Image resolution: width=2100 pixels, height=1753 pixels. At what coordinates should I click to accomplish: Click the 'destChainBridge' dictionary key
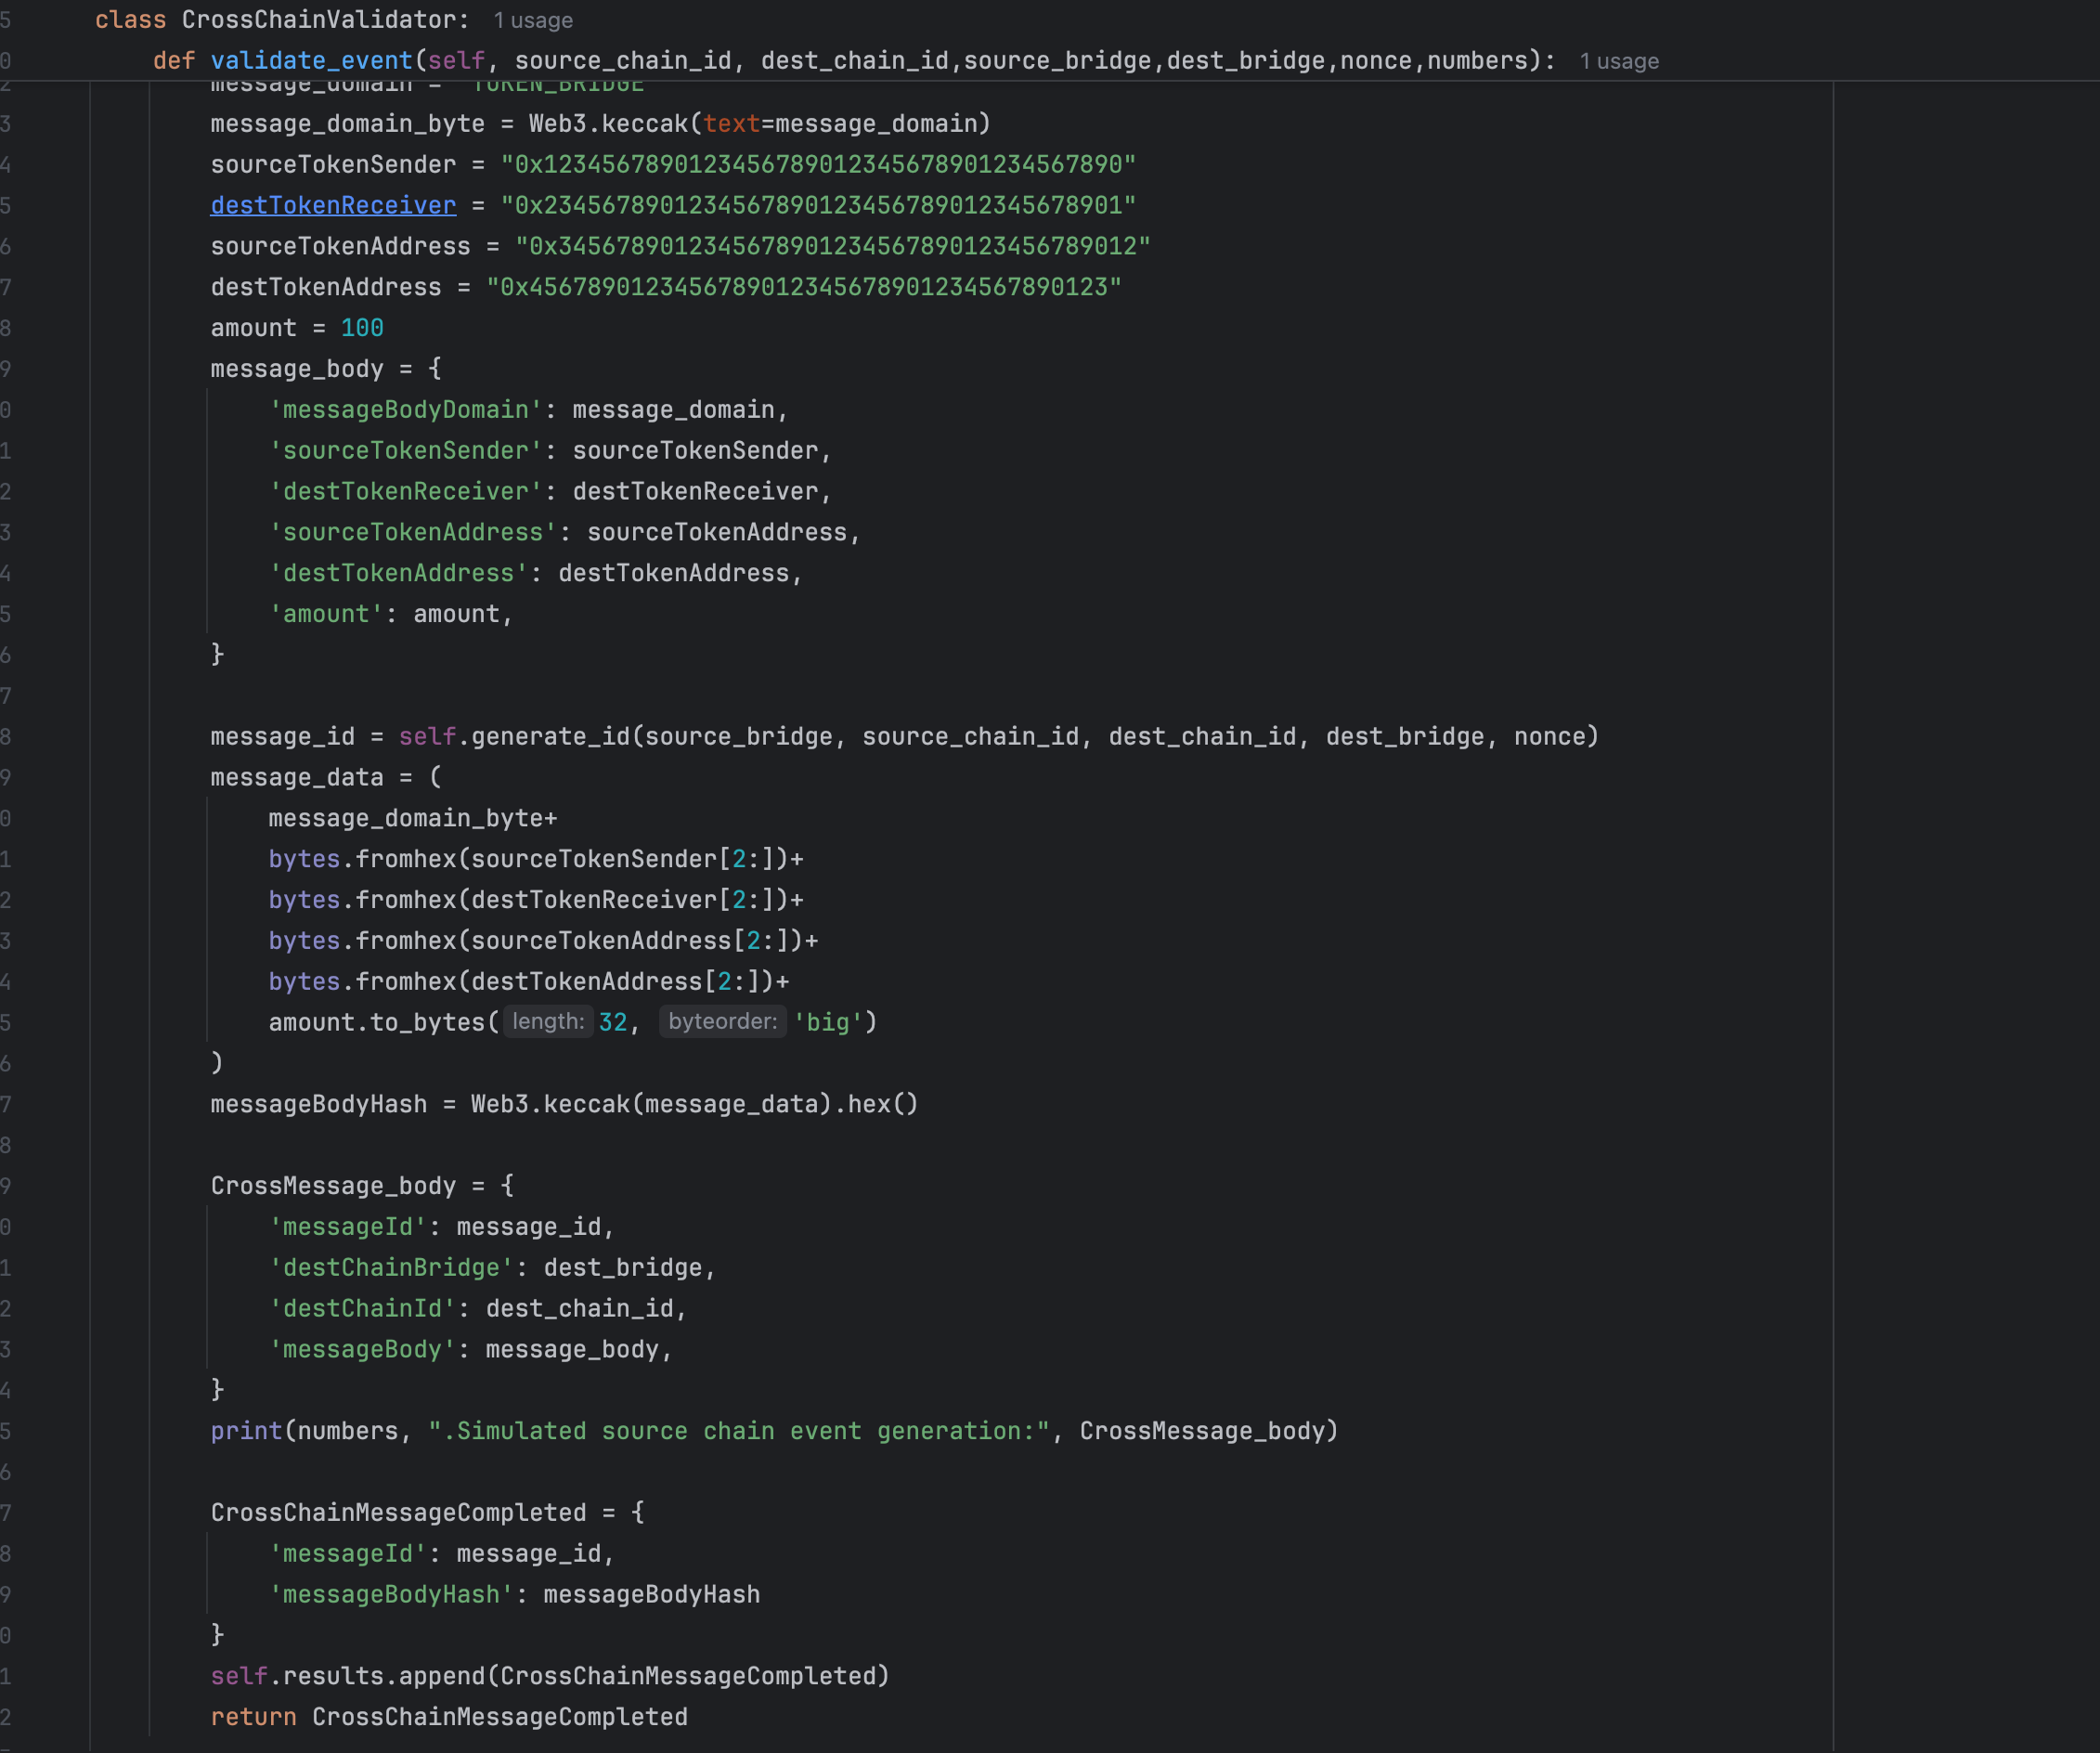point(391,1267)
